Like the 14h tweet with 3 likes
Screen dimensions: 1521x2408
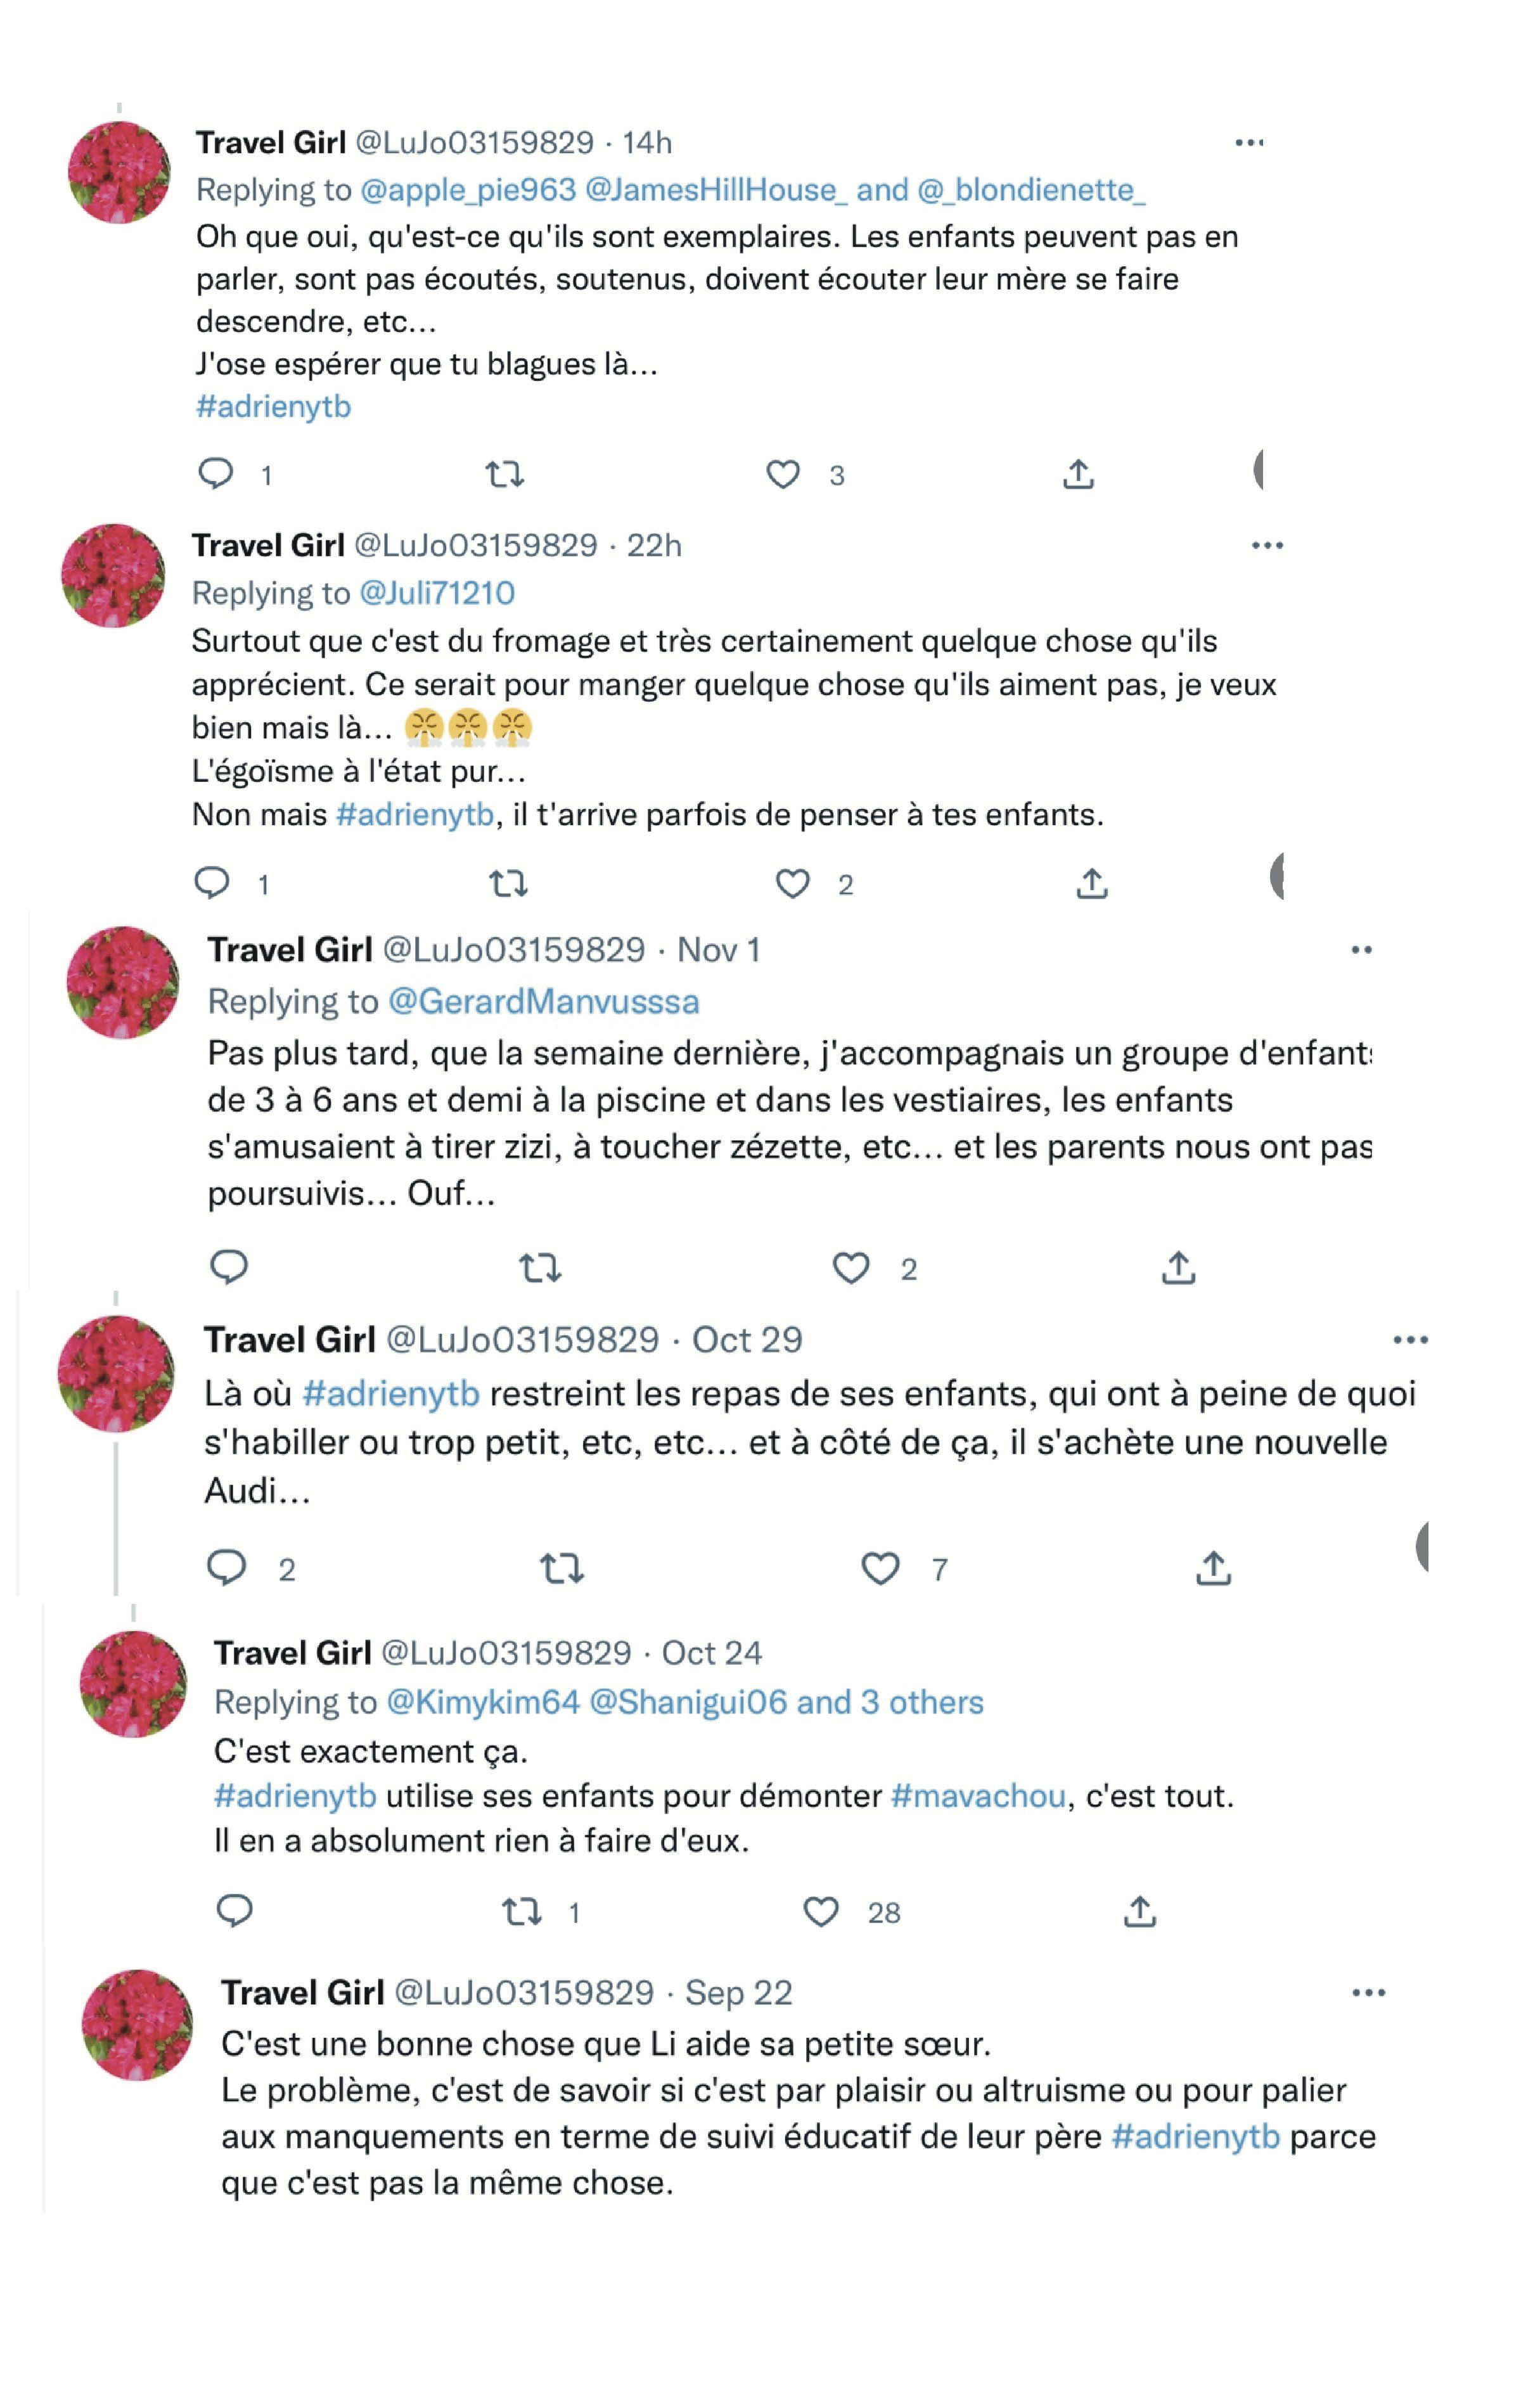tap(782, 474)
